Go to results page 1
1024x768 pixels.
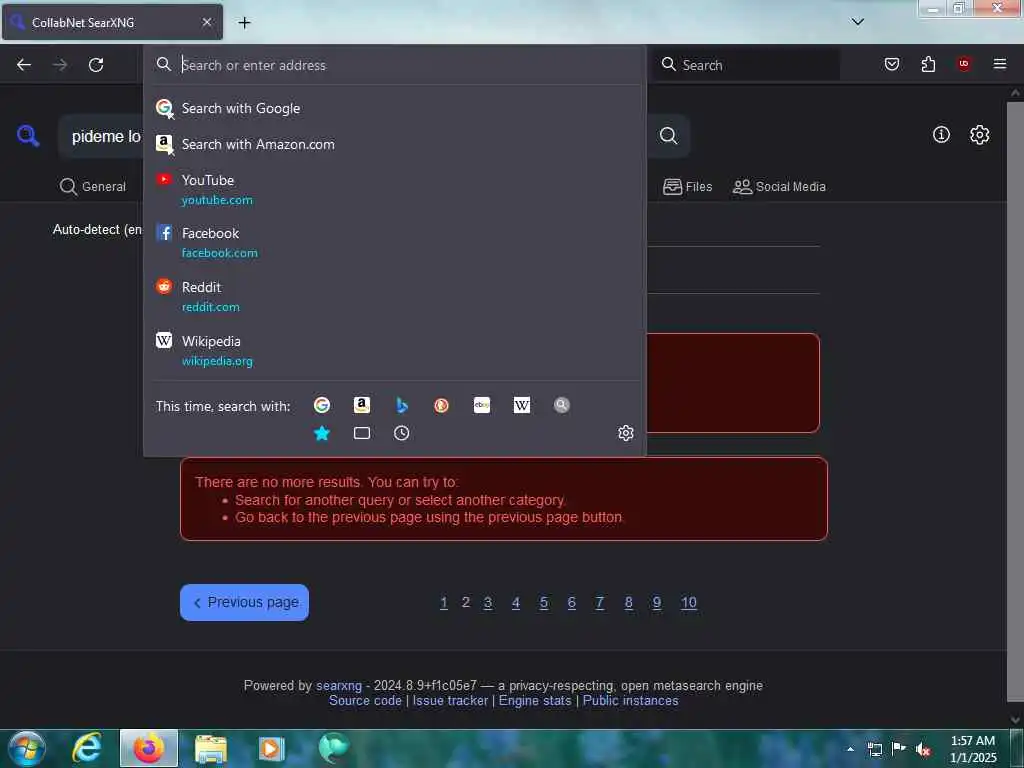(x=444, y=603)
